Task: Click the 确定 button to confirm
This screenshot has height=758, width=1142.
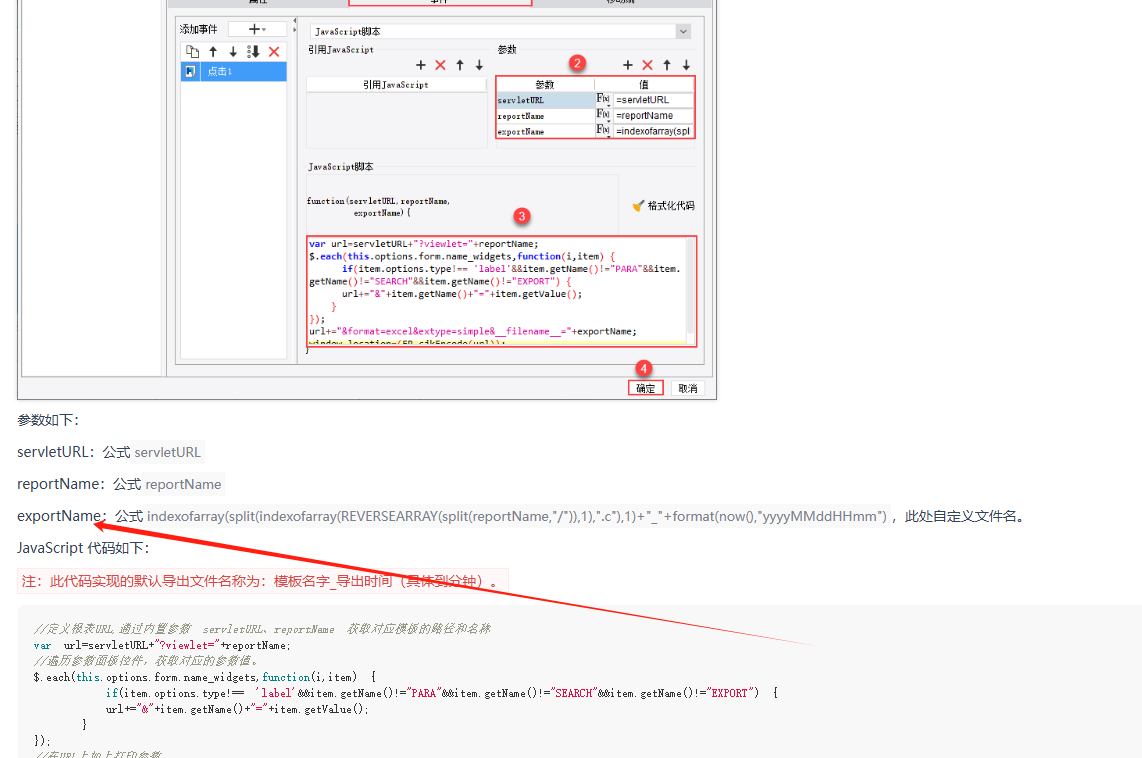Action: pos(645,388)
